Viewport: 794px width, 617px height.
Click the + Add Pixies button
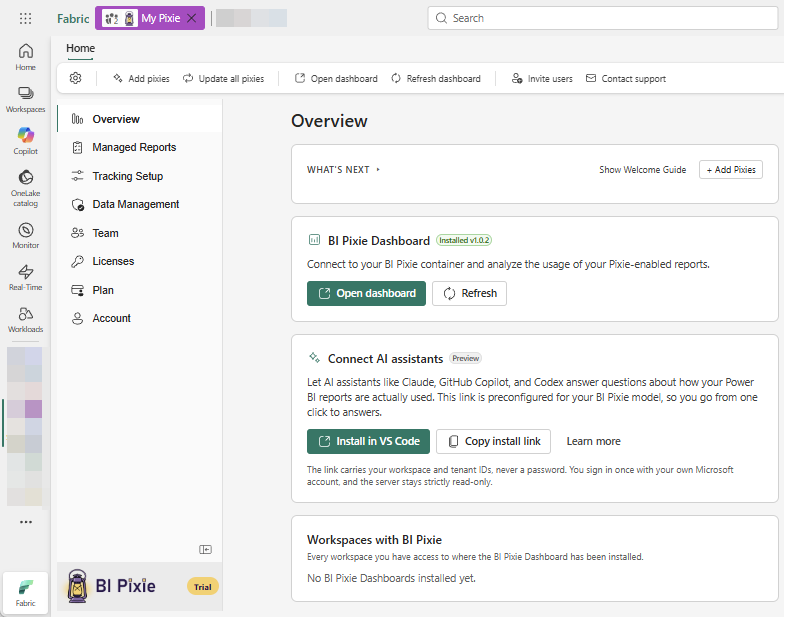pos(731,170)
